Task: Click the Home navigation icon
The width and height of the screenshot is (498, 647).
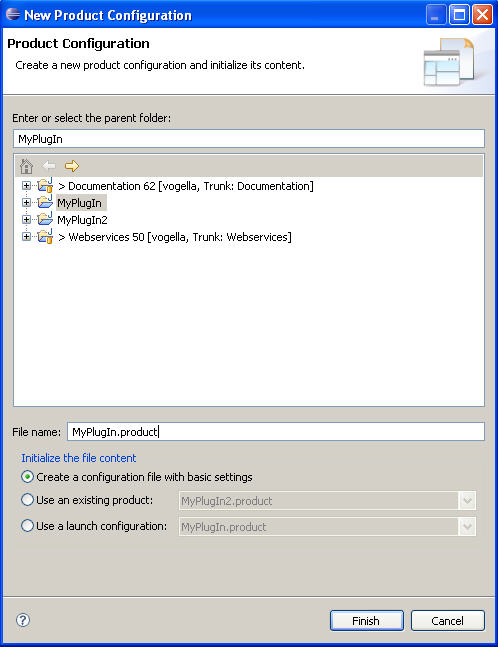Action: (26, 166)
